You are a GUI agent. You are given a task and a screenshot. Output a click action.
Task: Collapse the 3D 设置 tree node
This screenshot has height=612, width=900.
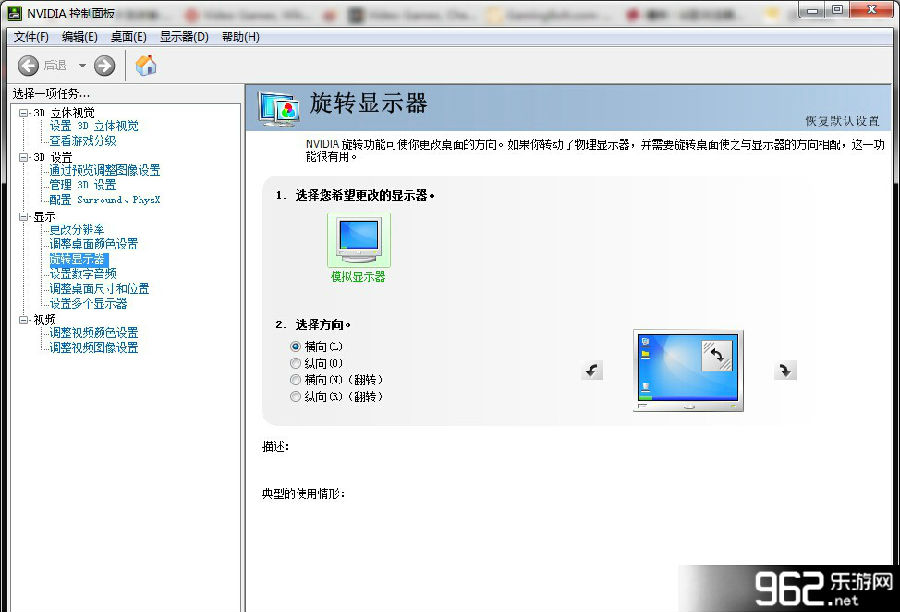click(x=24, y=157)
